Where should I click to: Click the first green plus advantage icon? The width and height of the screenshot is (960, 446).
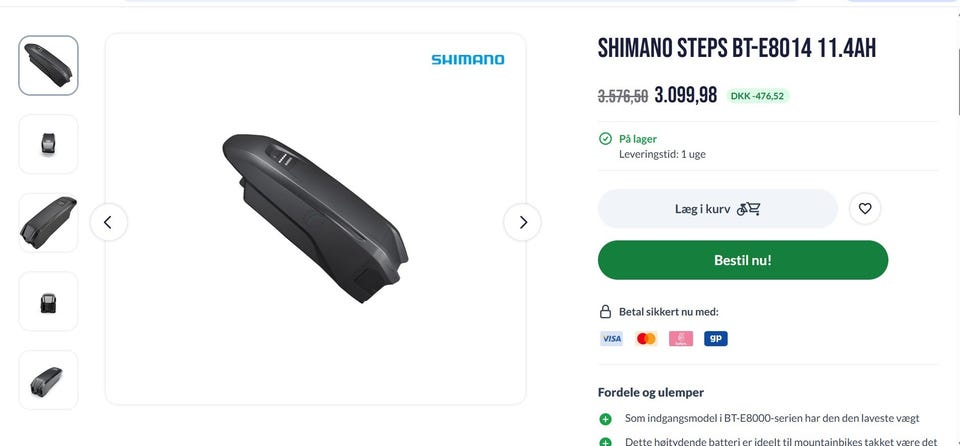click(605, 419)
